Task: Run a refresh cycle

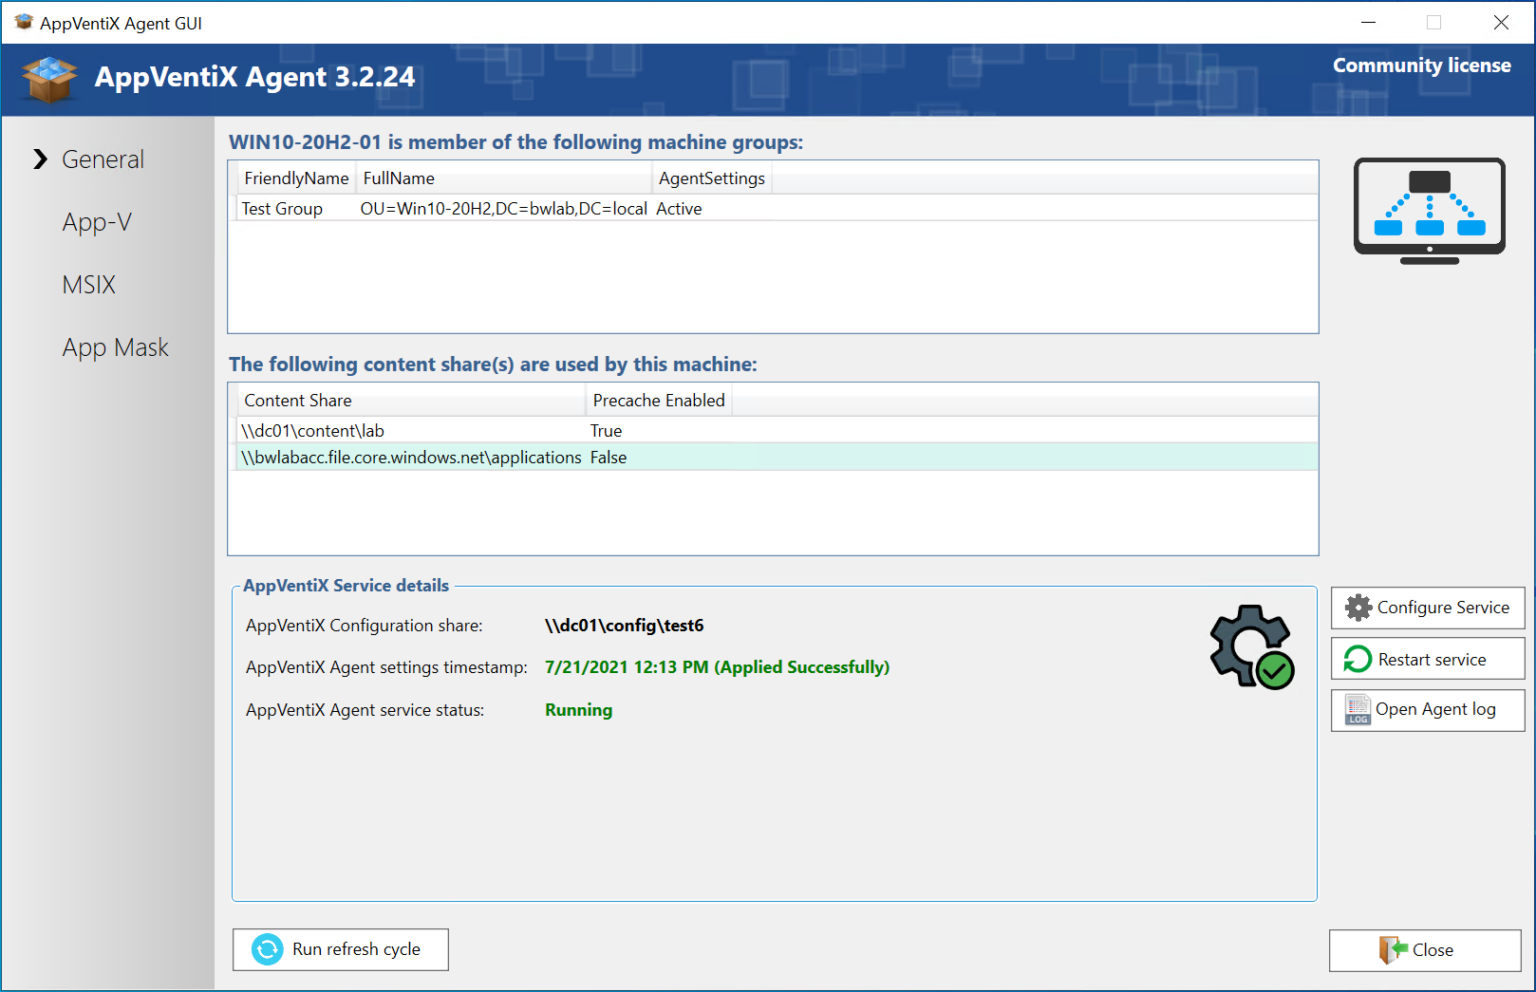Action: point(340,949)
